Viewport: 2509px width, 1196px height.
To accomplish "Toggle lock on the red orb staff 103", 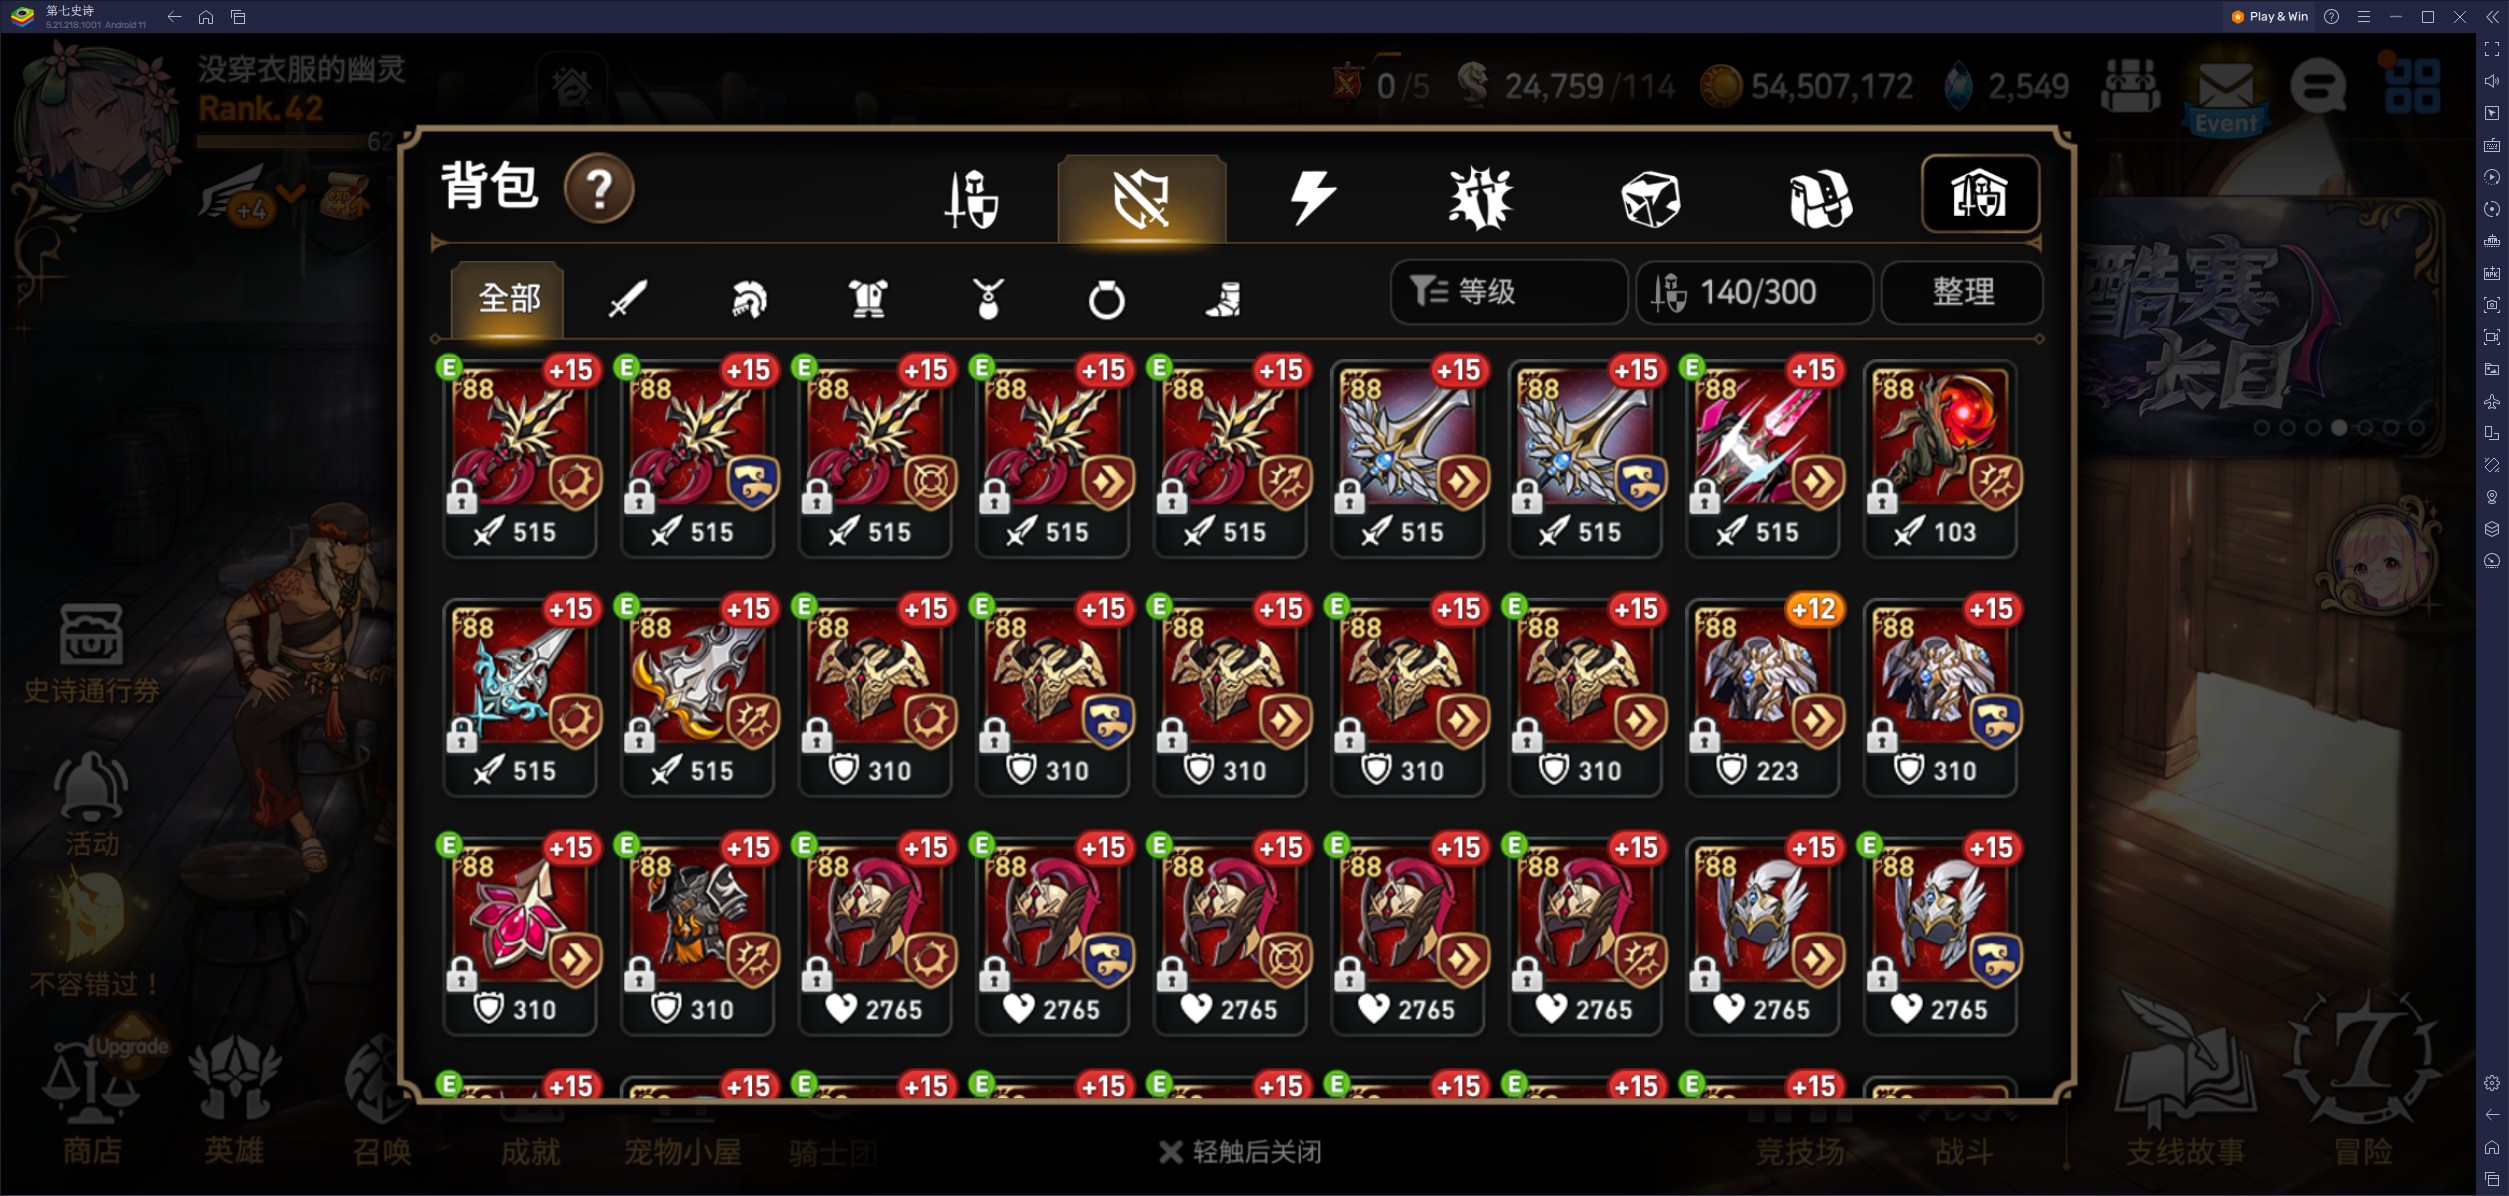I will tap(1882, 496).
